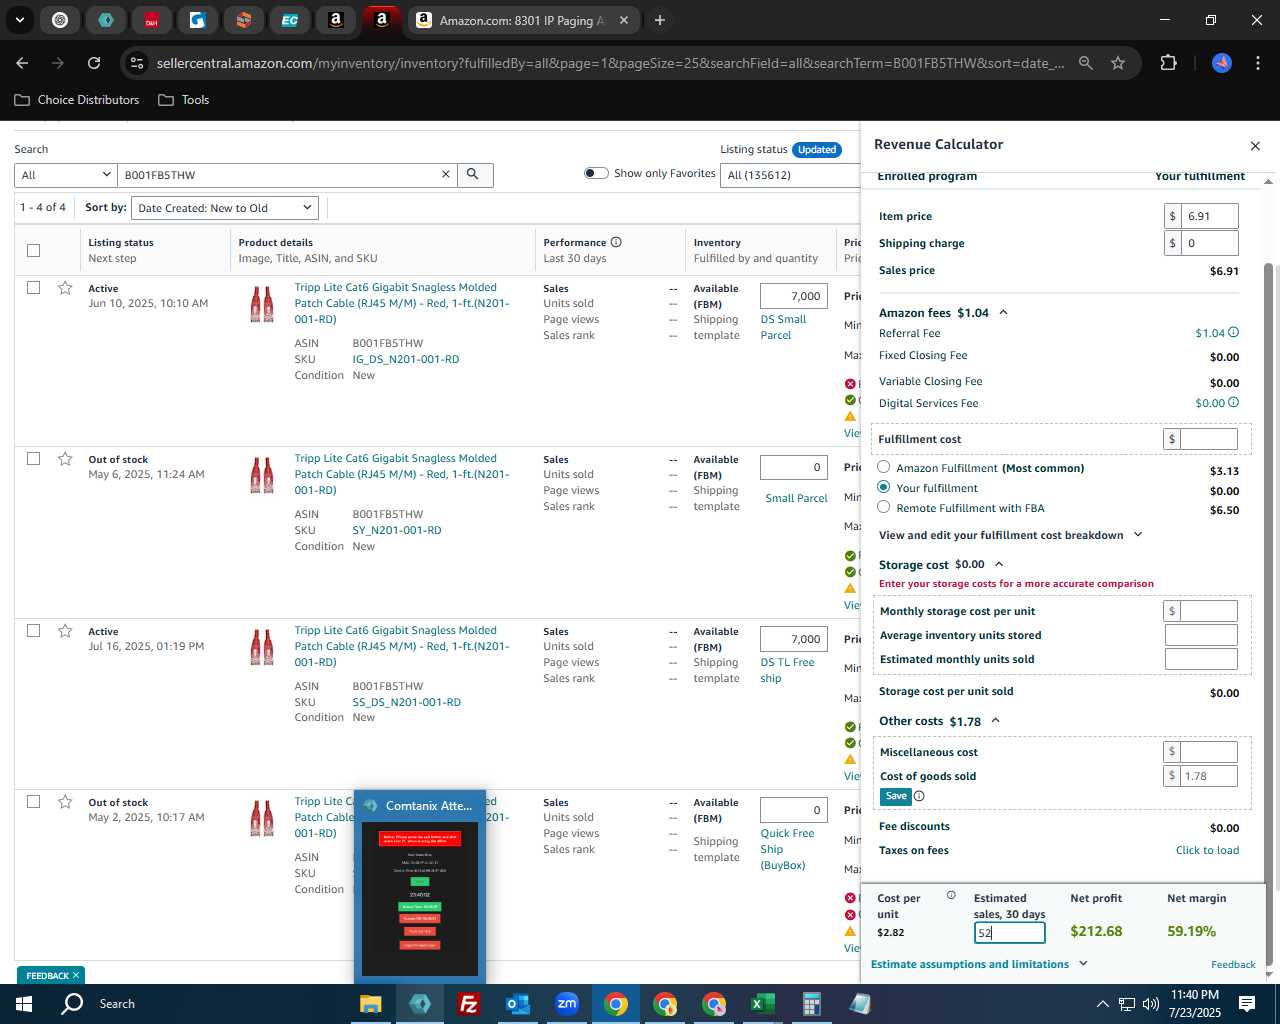1280x1024 pixels.
Task: Open the ChatGPT pinned browser tab
Action: [x=60, y=20]
